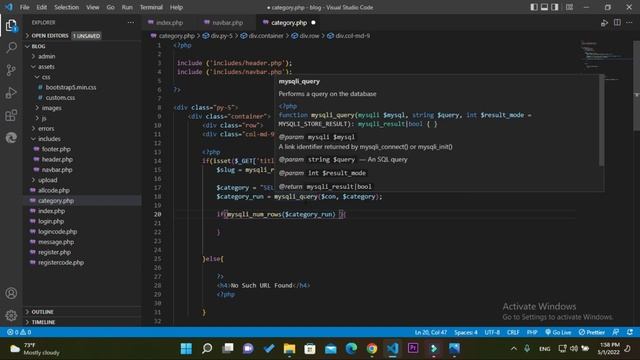The width and height of the screenshot is (640, 360).
Task: Open the View menu
Action: [x=93, y=7]
